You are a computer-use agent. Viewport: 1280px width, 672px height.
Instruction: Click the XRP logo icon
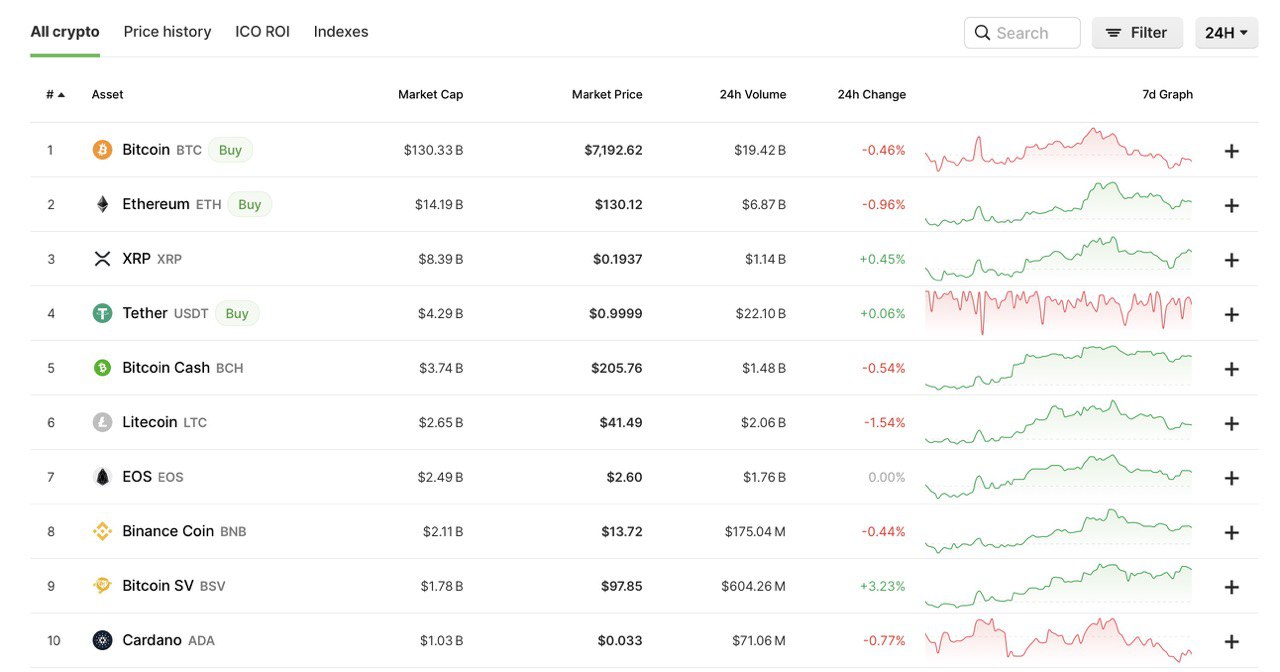102,259
